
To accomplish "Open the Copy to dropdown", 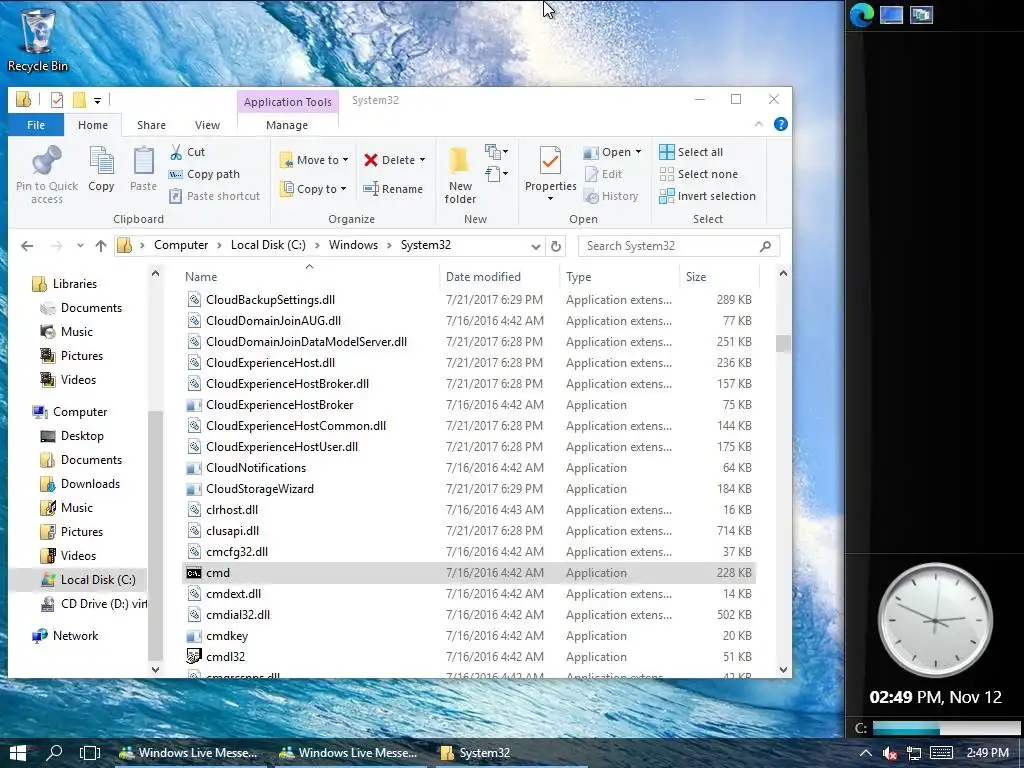I will (x=313, y=189).
